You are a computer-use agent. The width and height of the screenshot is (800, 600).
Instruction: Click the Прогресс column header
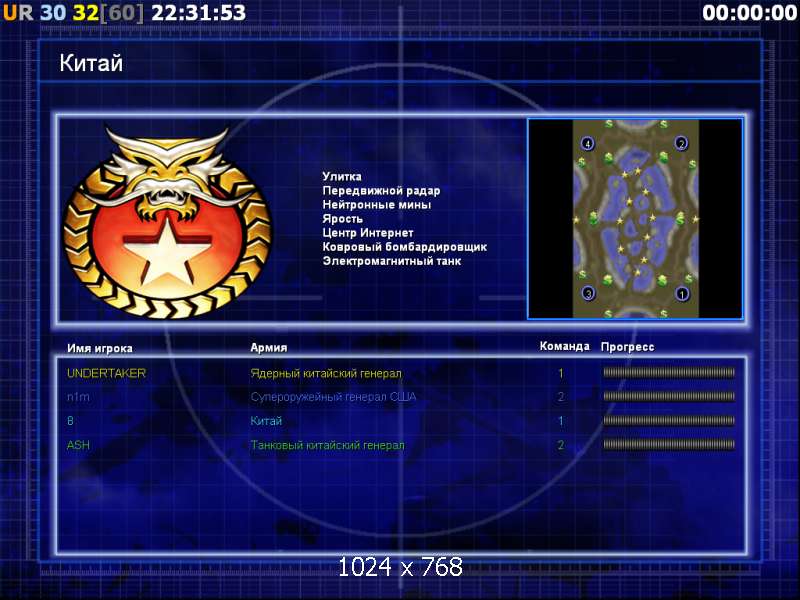coord(627,346)
